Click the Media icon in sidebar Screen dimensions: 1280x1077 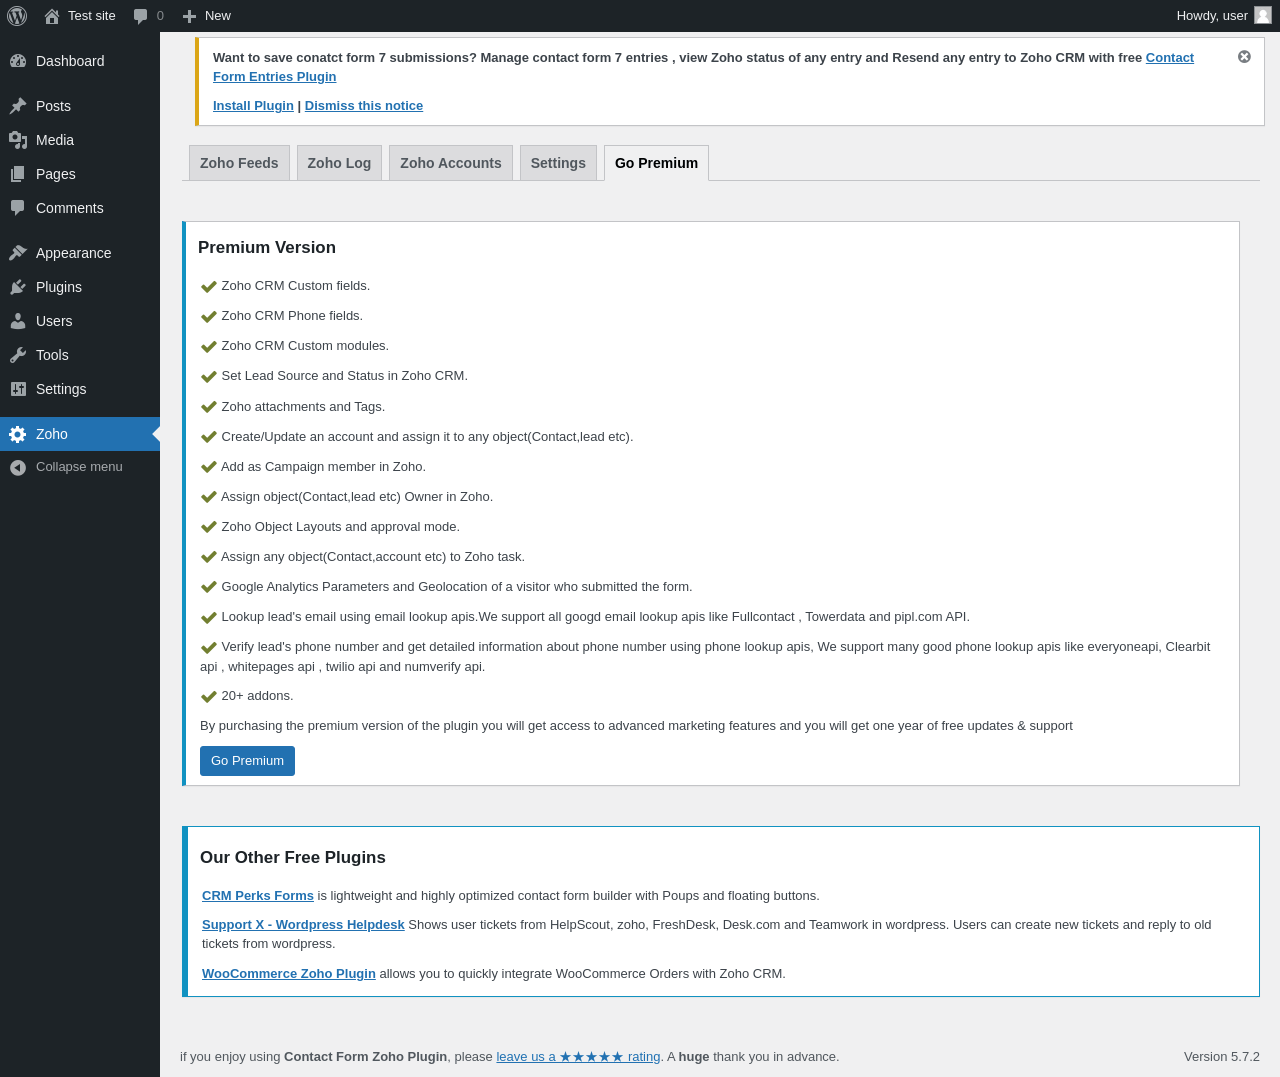(x=18, y=140)
